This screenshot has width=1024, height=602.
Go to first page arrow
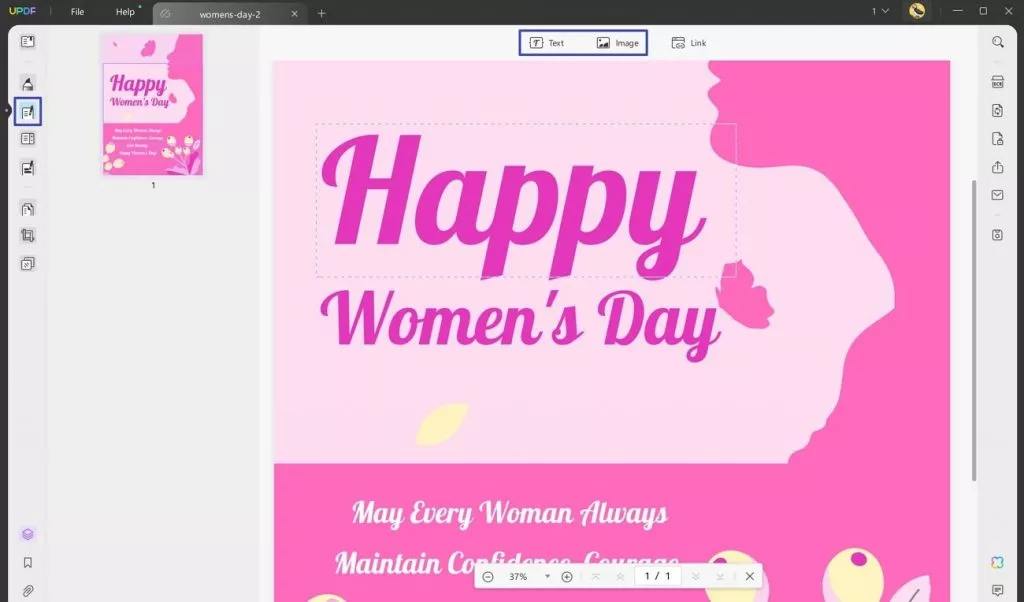(x=596, y=577)
